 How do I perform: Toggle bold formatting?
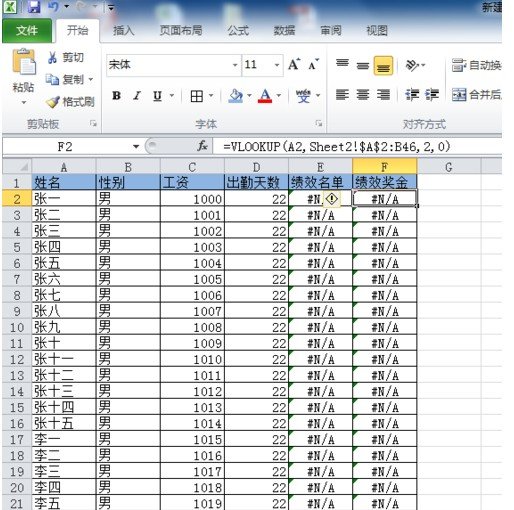[116, 96]
